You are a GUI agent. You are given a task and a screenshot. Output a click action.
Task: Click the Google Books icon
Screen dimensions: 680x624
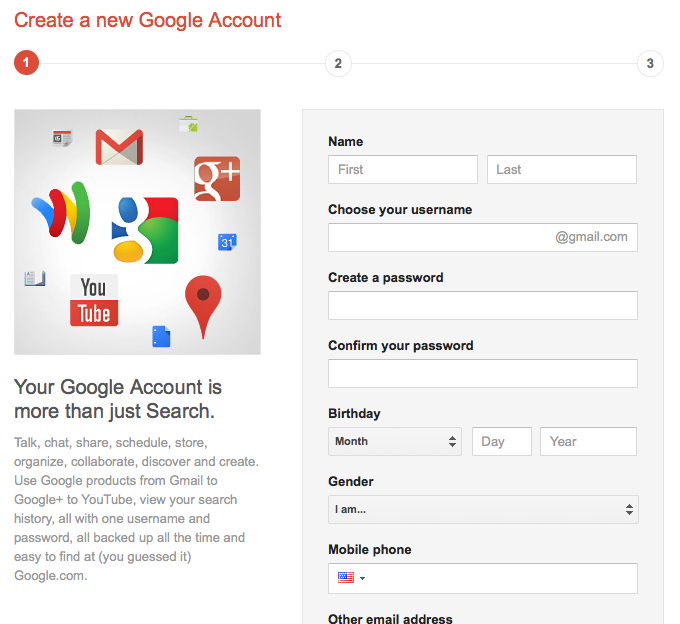point(35,278)
